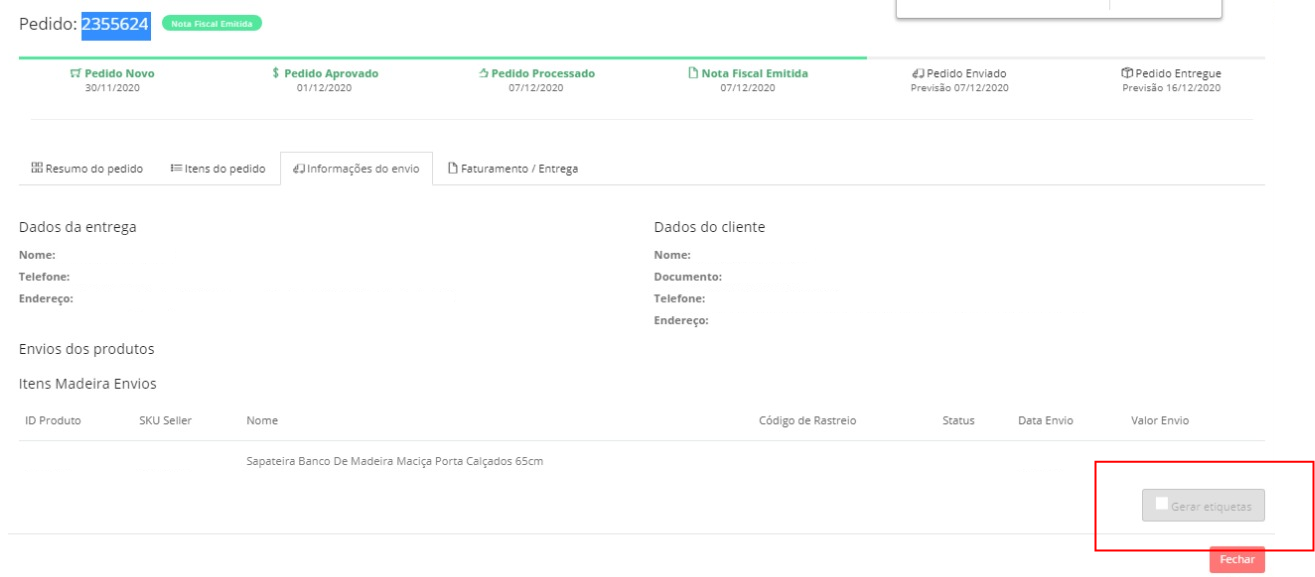
Task: Click the Documento label under Dados do cliente
Action: 688,277
